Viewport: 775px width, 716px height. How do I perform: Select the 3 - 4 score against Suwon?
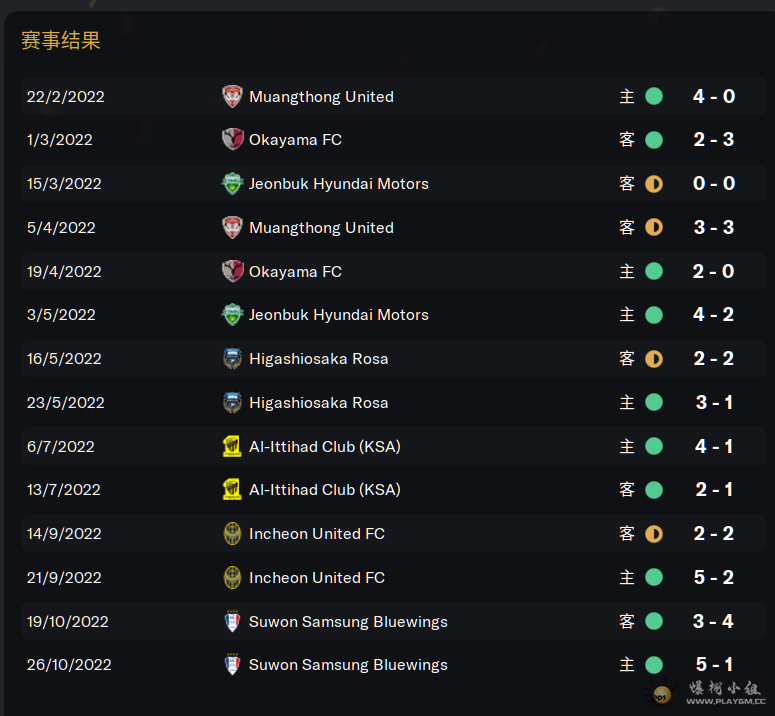click(714, 621)
